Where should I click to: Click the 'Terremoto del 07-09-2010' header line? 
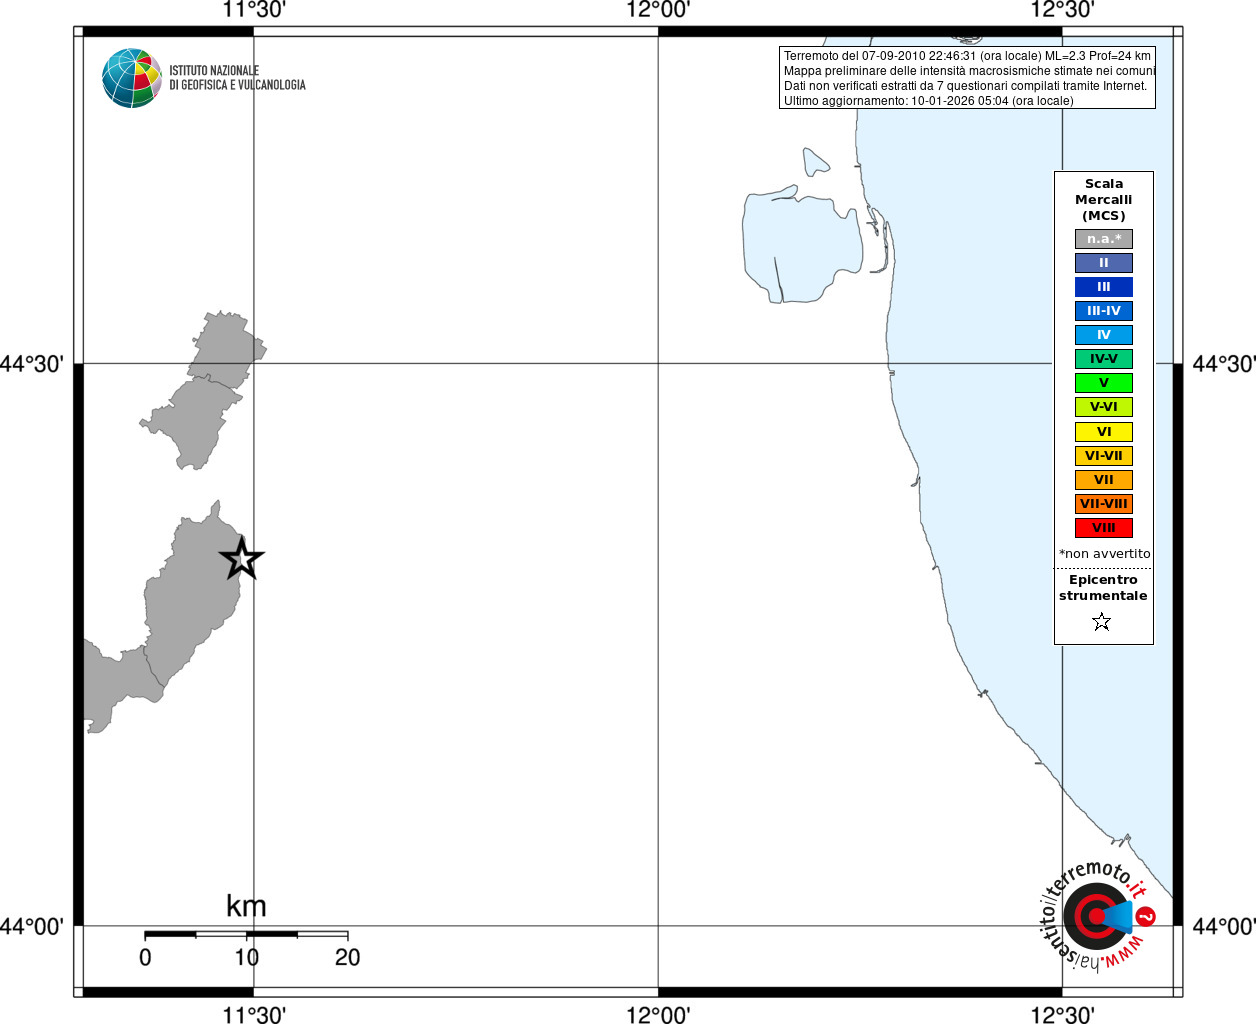click(967, 56)
